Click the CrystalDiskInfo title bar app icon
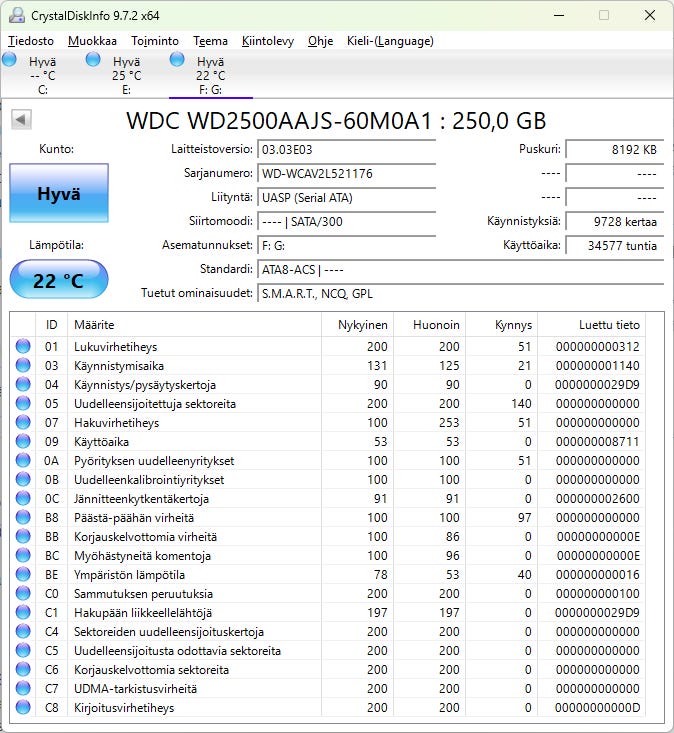The width and height of the screenshot is (674, 733). point(17,16)
